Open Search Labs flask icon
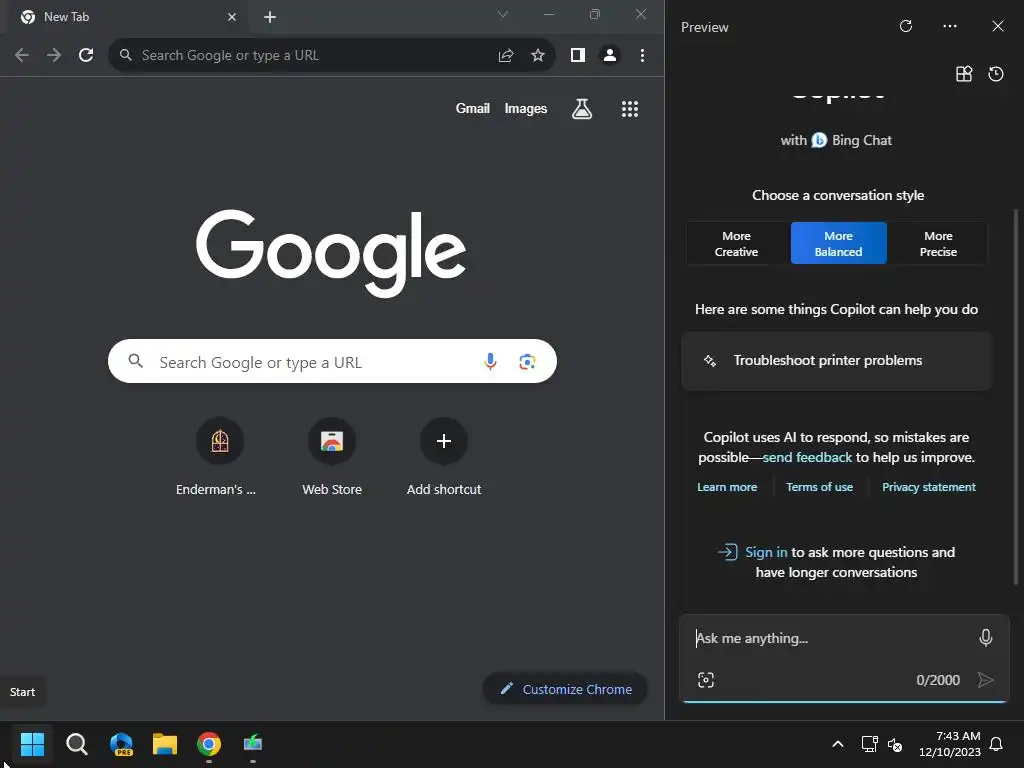 click(582, 109)
